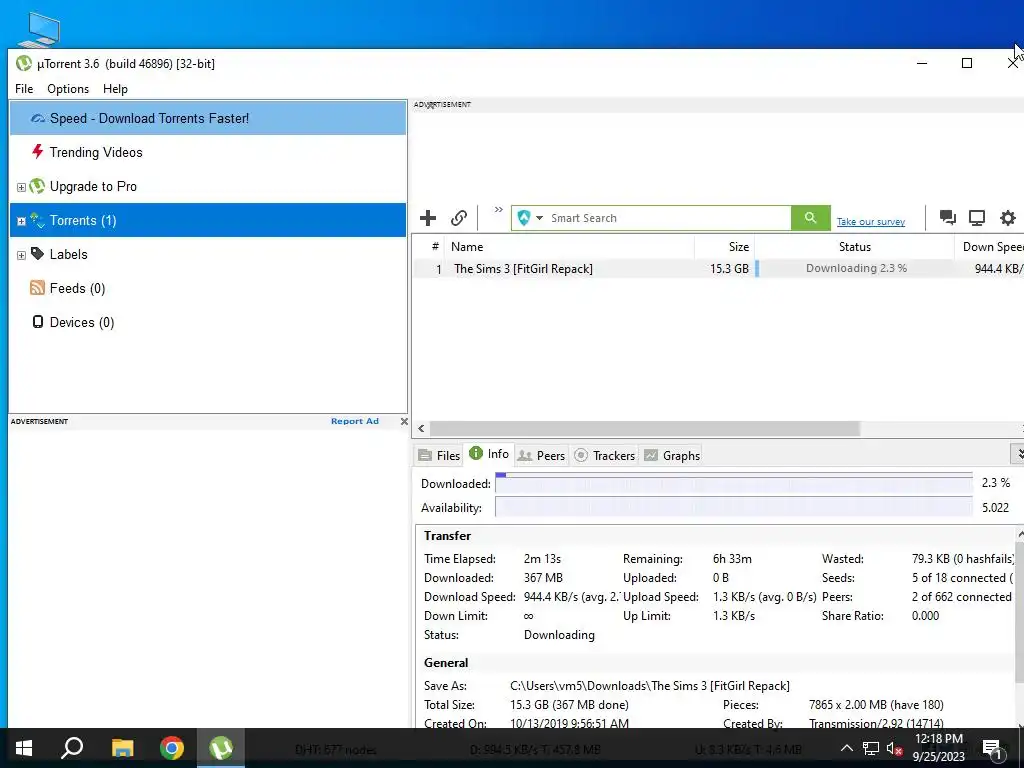Viewport: 1024px width, 768px height.
Task: Expand the toolbar overflow chevron
Action: [x=498, y=210]
